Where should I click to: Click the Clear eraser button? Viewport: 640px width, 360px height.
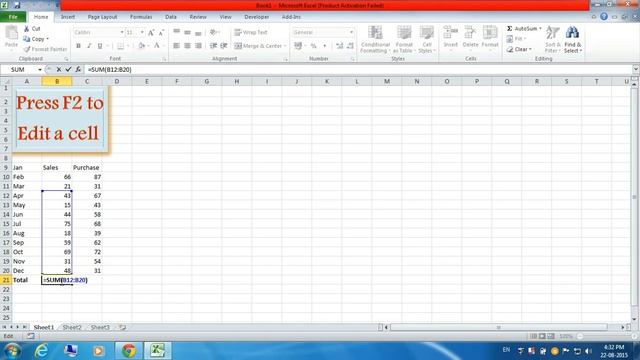coord(519,49)
